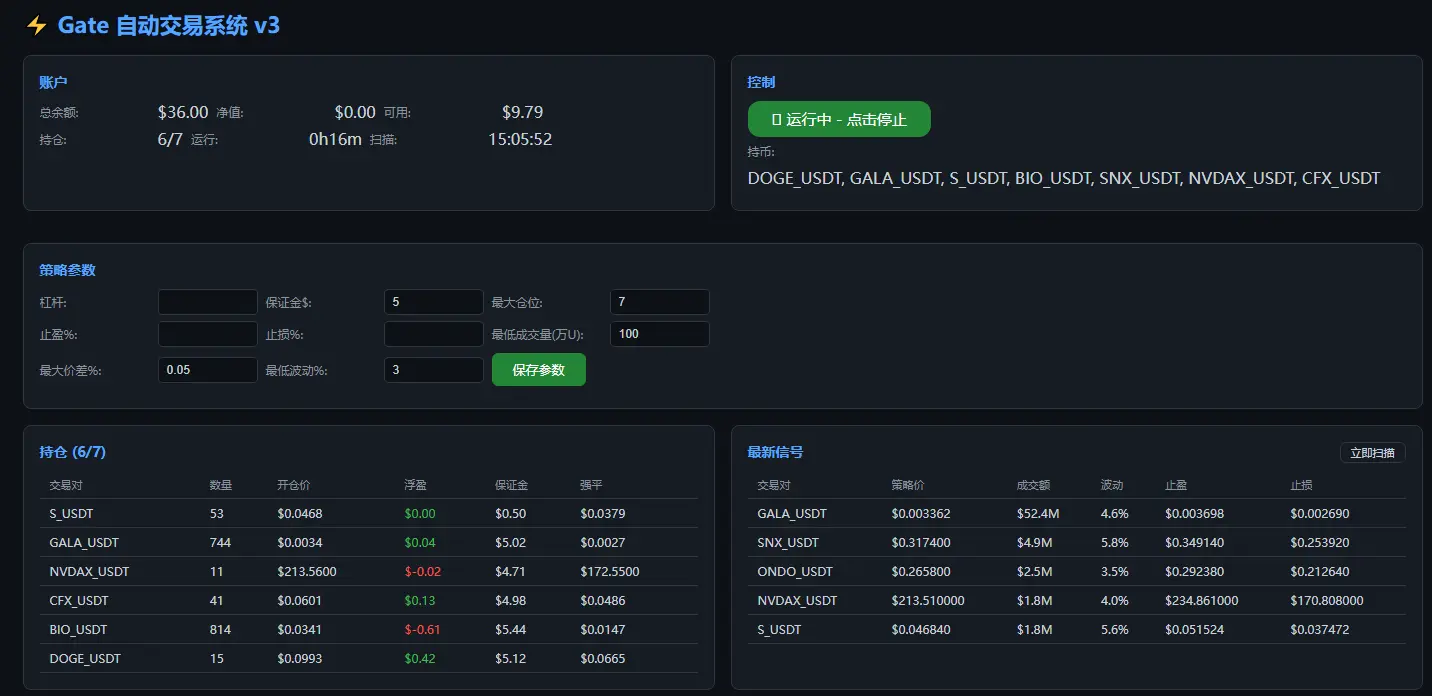The height and width of the screenshot is (696, 1432).
Task: Click the 814 quantity value
Action: tap(221, 630)
